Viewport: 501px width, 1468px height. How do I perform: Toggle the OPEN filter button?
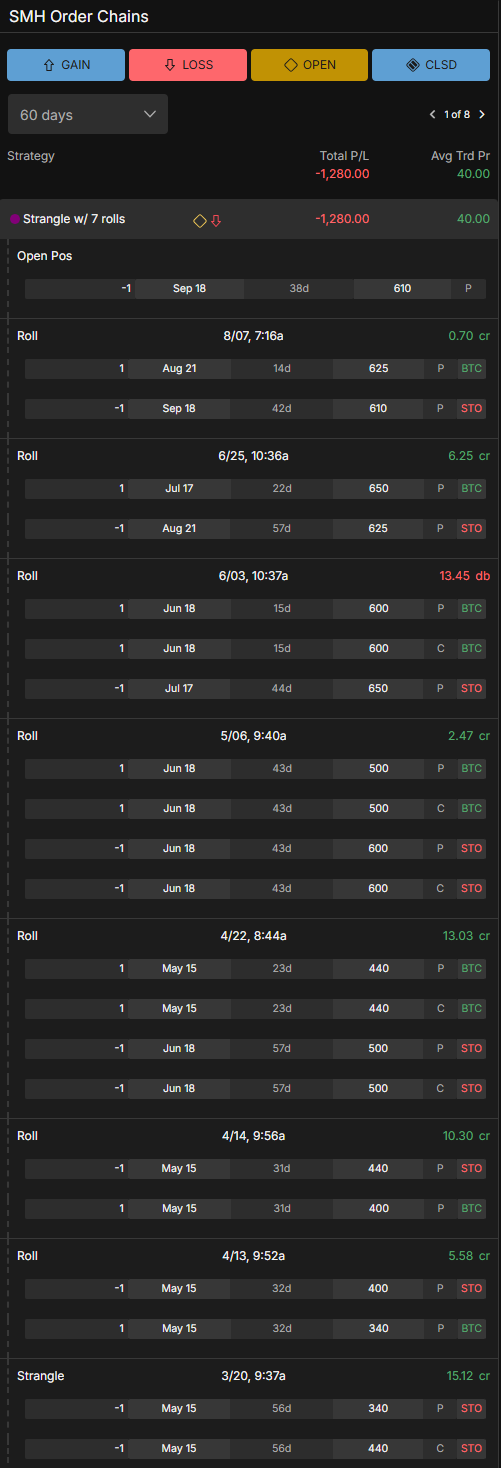coord(309,65)
